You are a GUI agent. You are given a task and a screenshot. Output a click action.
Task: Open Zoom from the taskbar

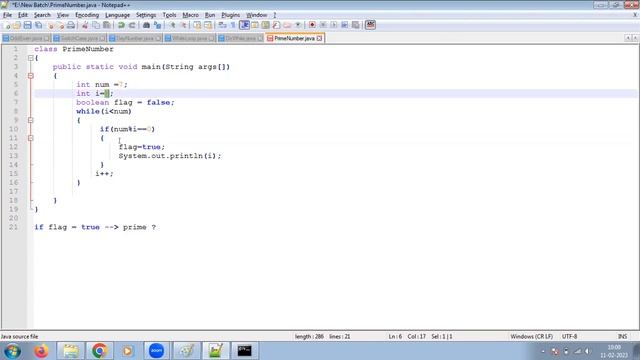156,351
